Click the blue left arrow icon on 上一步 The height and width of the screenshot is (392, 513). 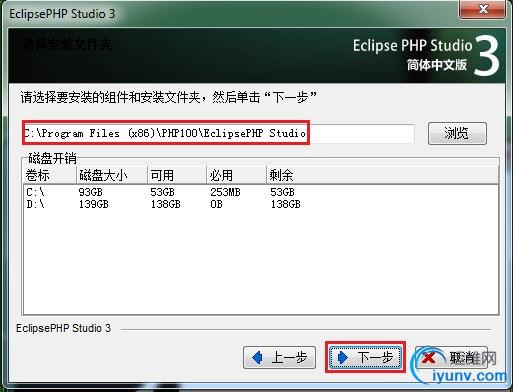coord(257,357)
